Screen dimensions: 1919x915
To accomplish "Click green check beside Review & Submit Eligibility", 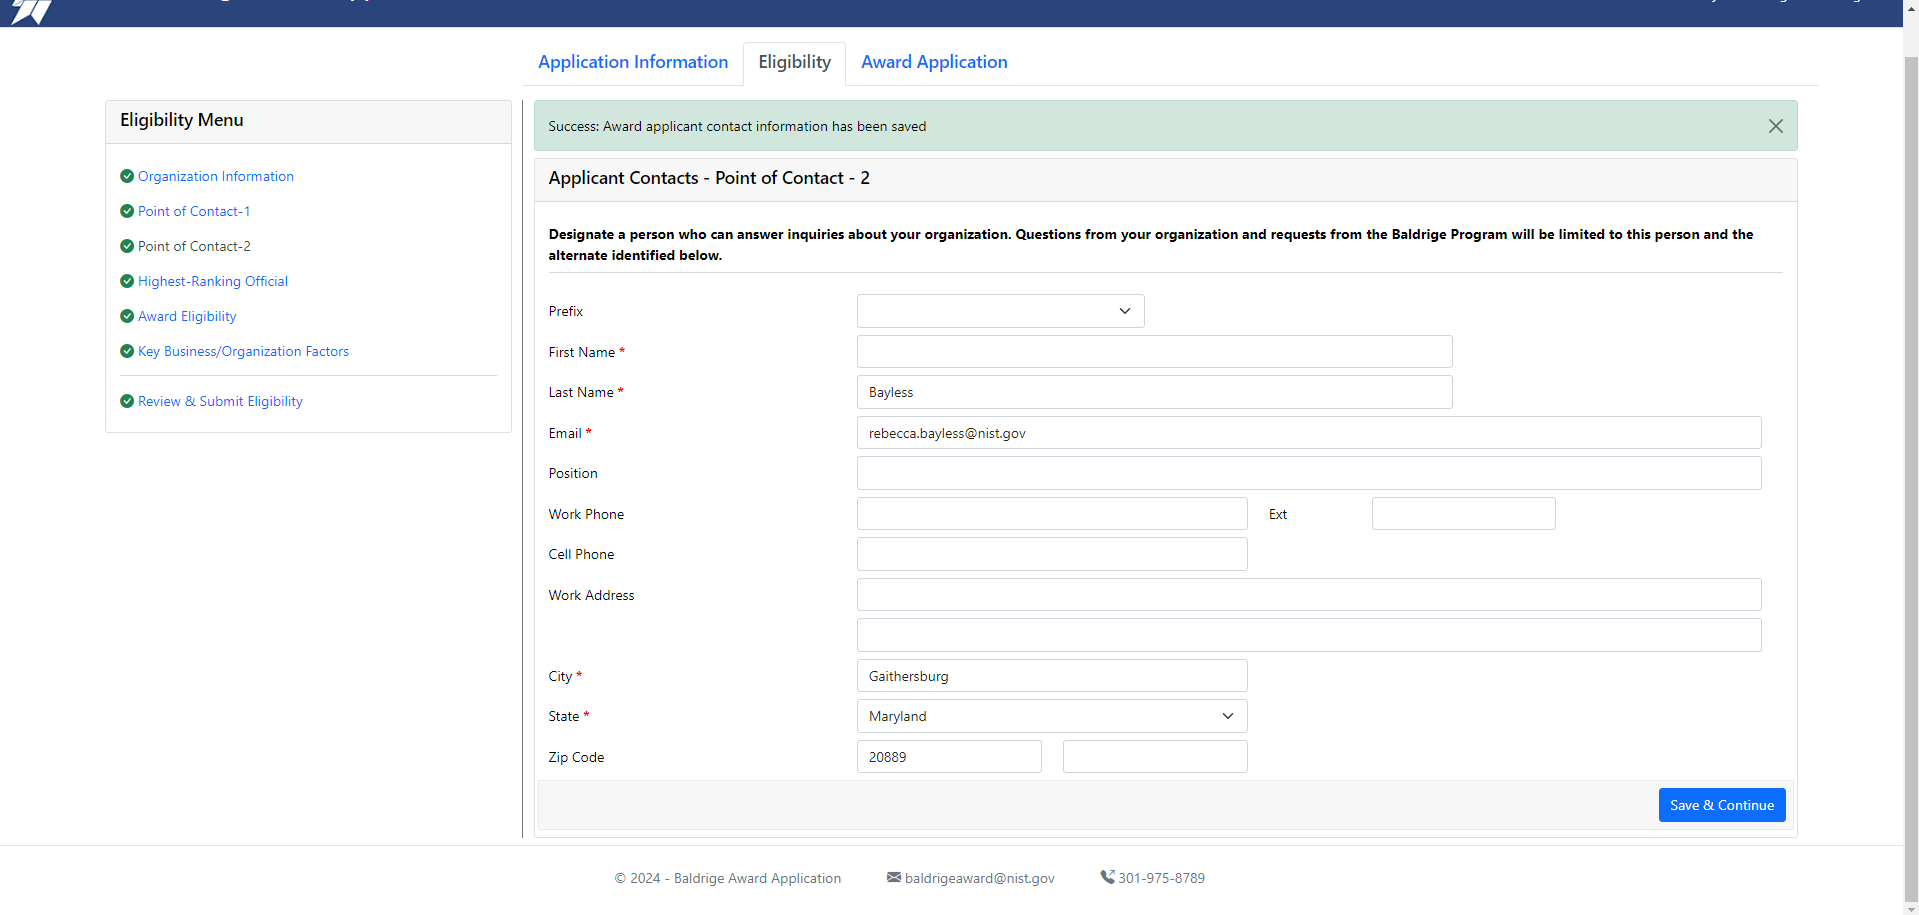I will pyautogui.click(x=127, y=401).
